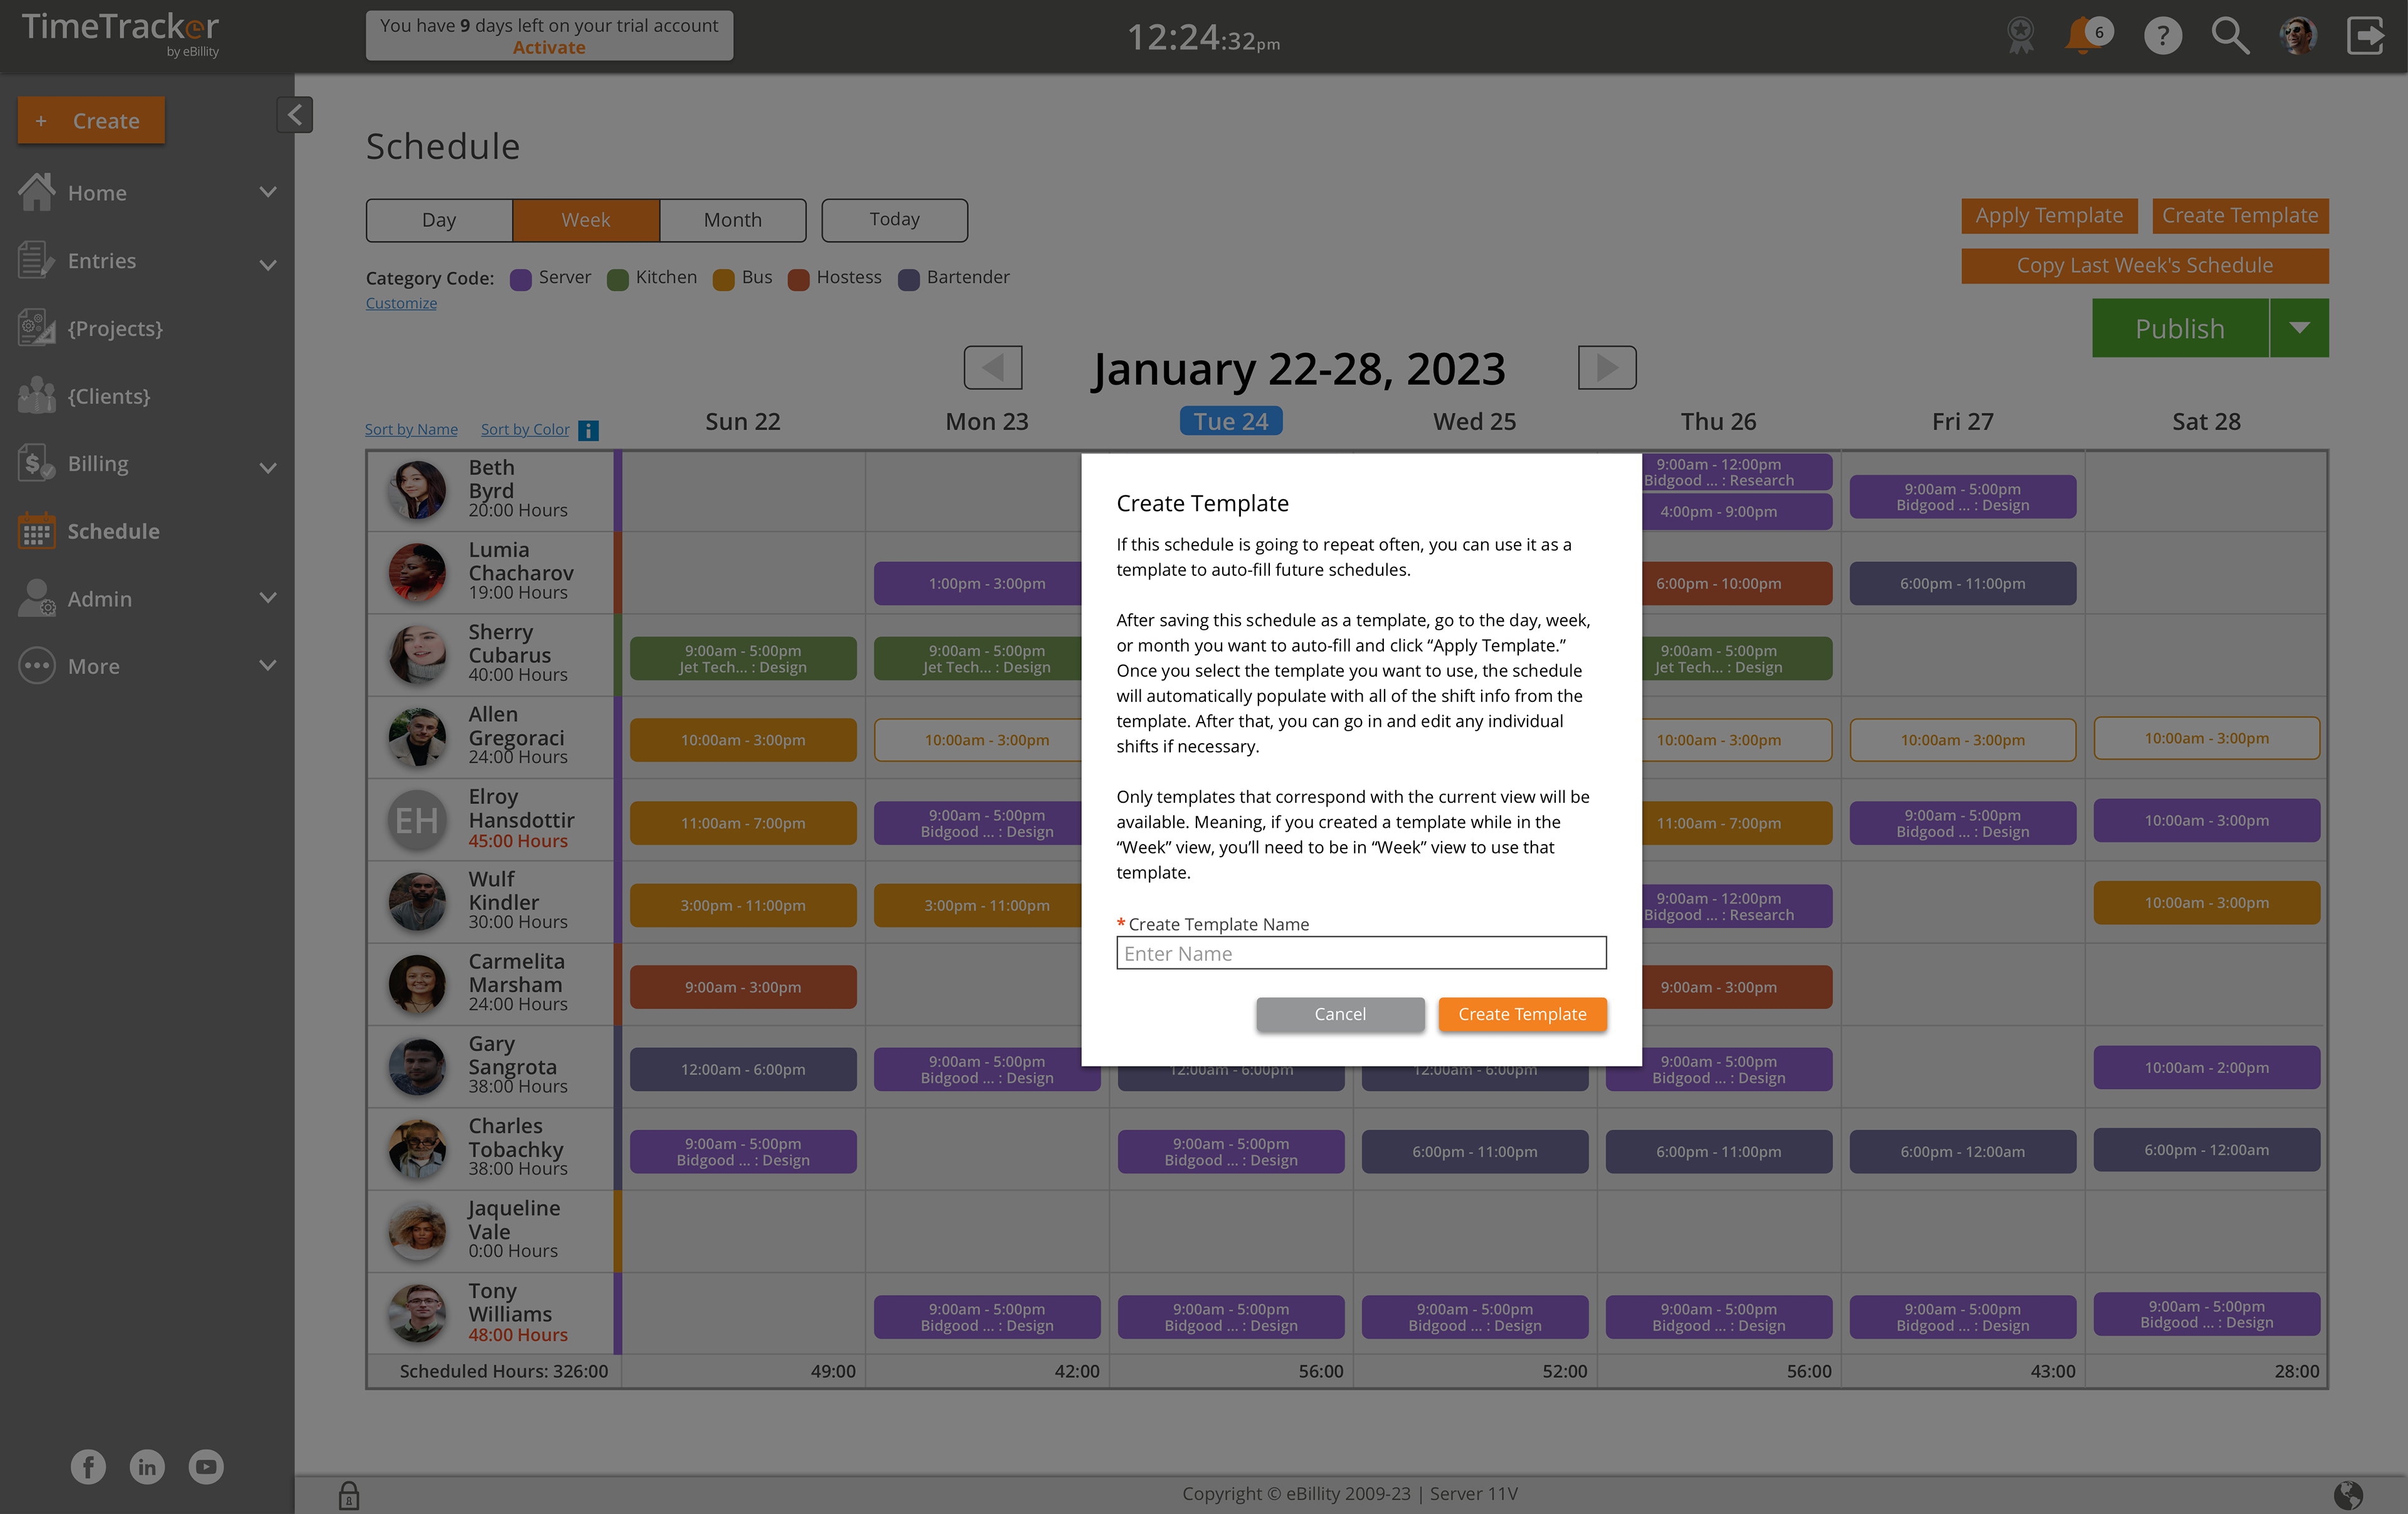2408x1514 pixels.
Task: Switch to Week view
Action: 585,220
